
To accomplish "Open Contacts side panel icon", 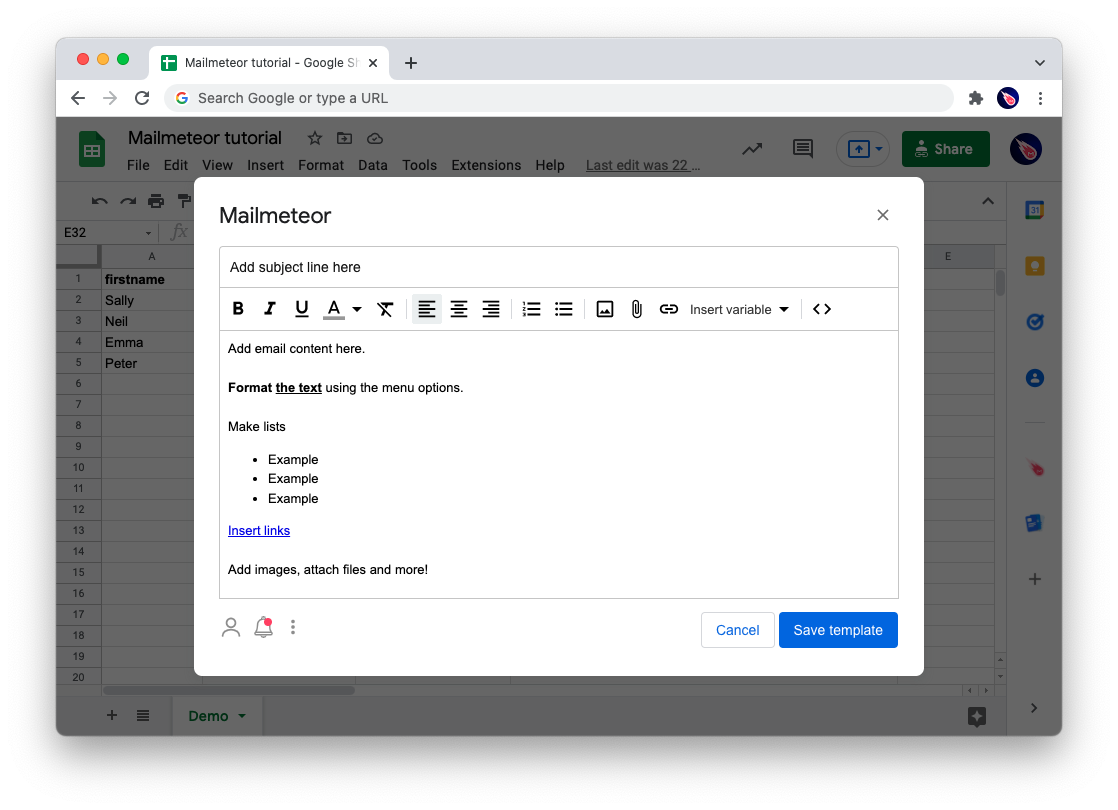I will 1035,378.
